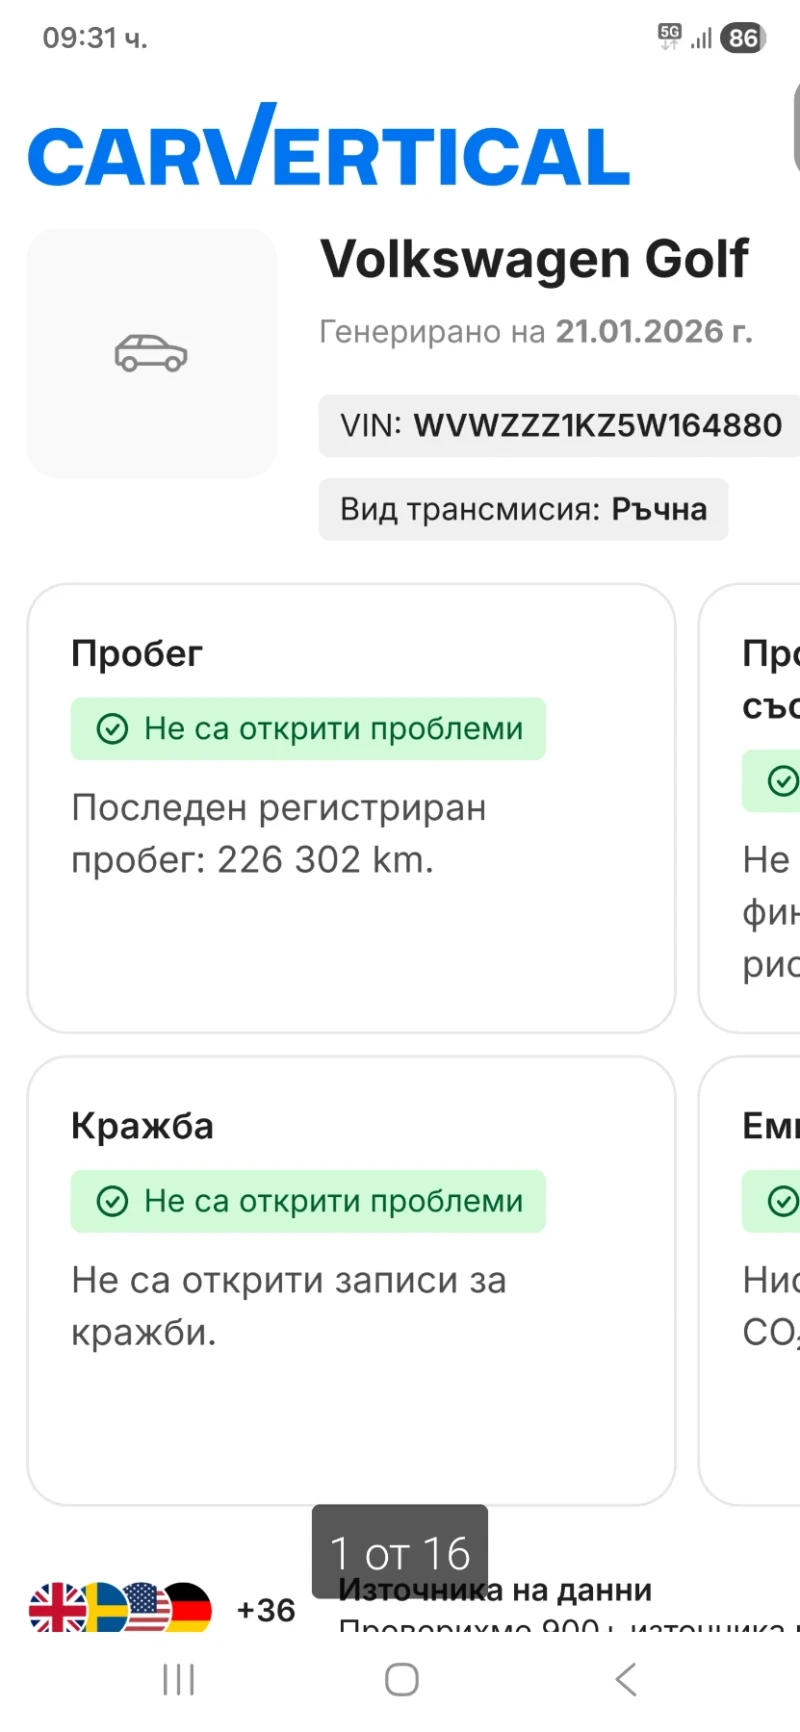Tap the green checkmark on Пробег card
The height and width of the screenshot is (1732, 800).
113,729
